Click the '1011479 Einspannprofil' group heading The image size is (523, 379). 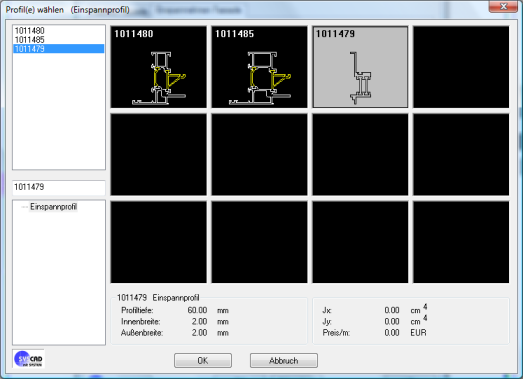(158, 298)
